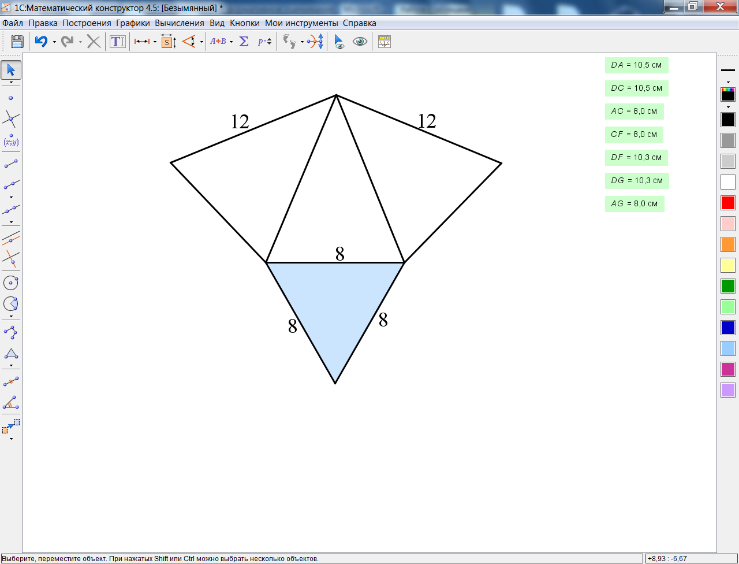Select the DA = 10,5 см measurement label
This screenshot has width=739, height=564.
(636, 65)
